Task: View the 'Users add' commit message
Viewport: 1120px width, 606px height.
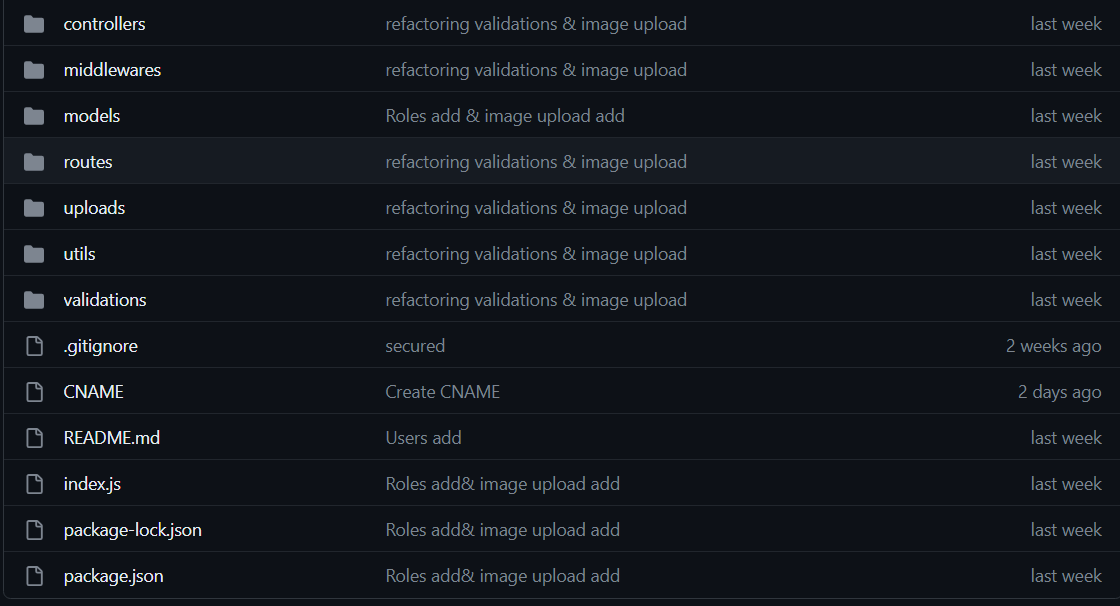Action: [x=423, y=438]
